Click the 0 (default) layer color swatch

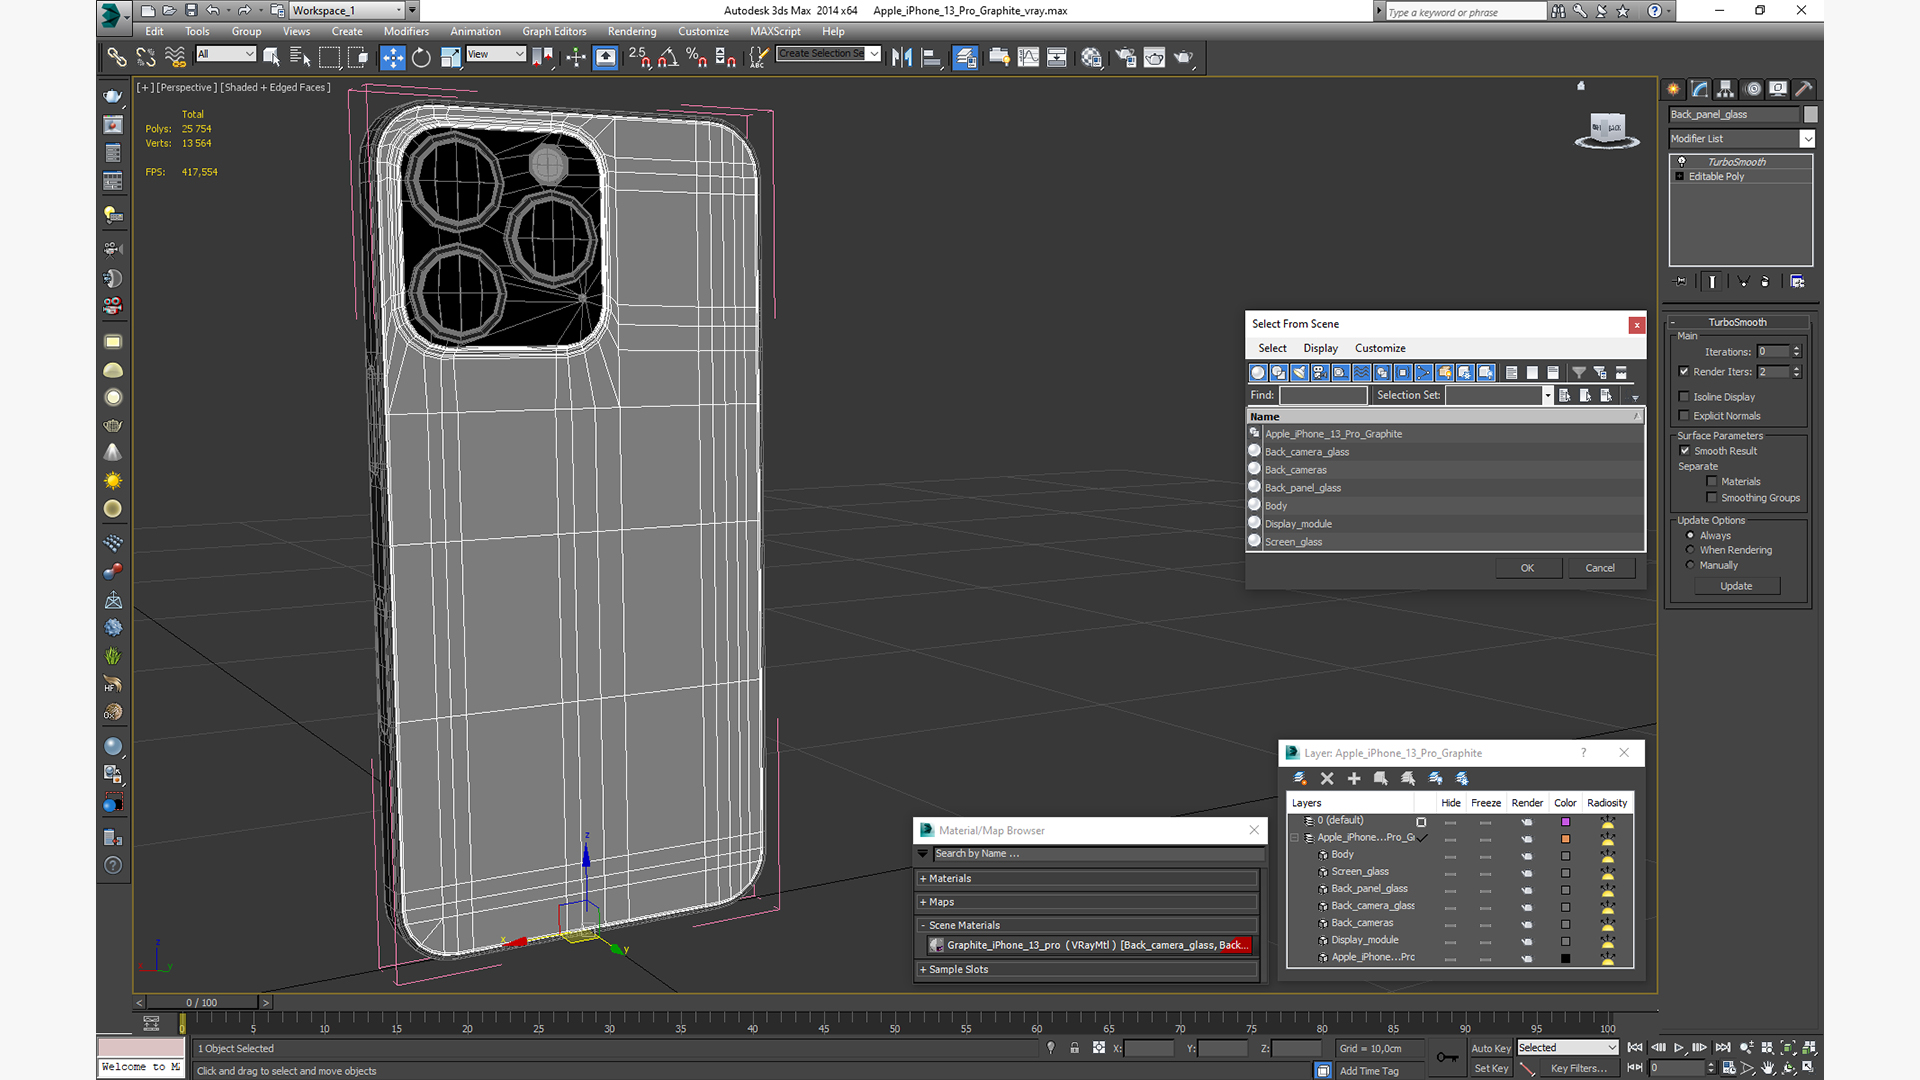click(1565, 822)
